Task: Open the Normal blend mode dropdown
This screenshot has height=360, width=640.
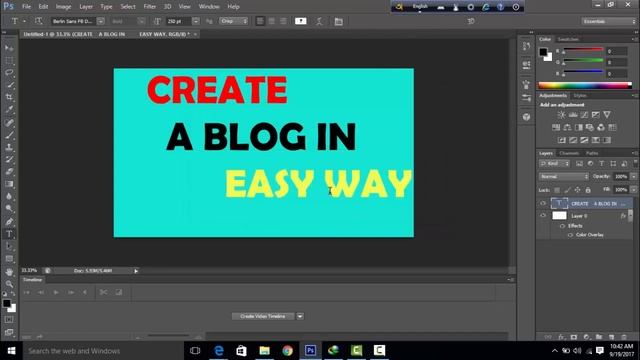Action: [564, 177]
